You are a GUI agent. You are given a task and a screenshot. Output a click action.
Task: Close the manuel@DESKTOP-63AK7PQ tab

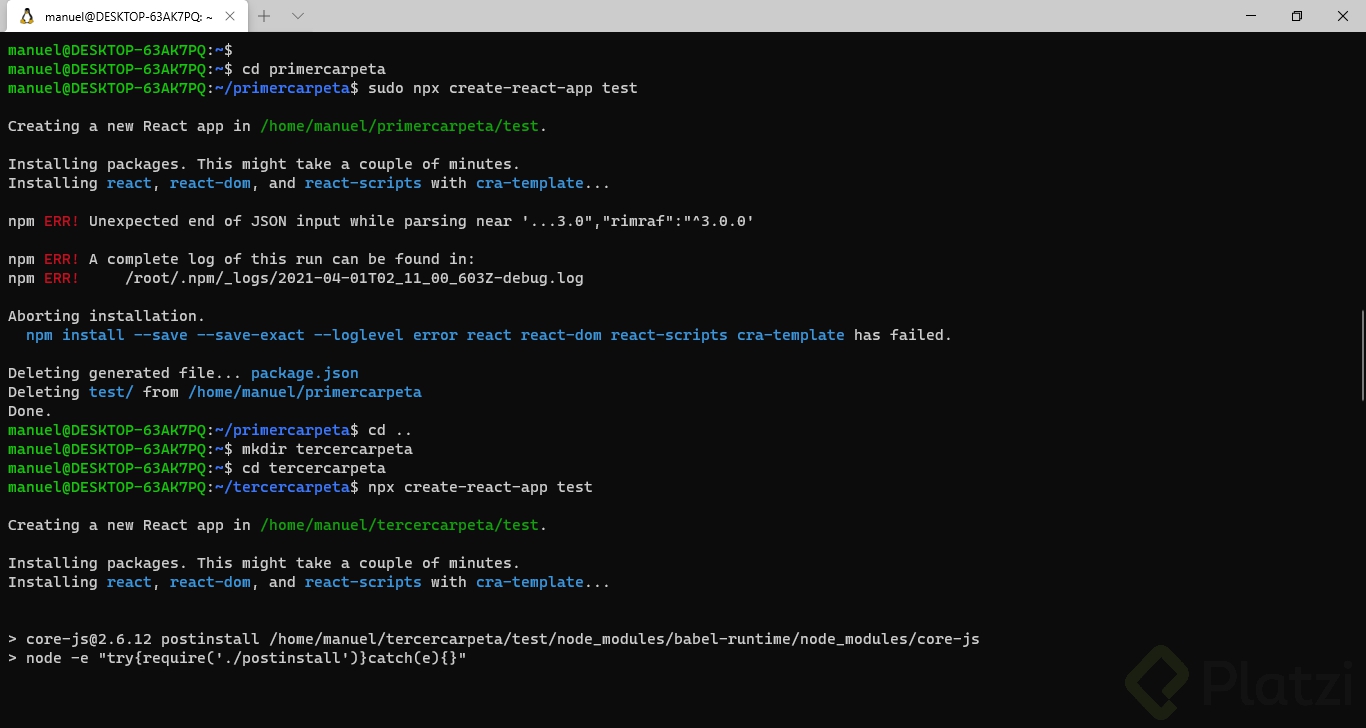(x=228, y=16)
